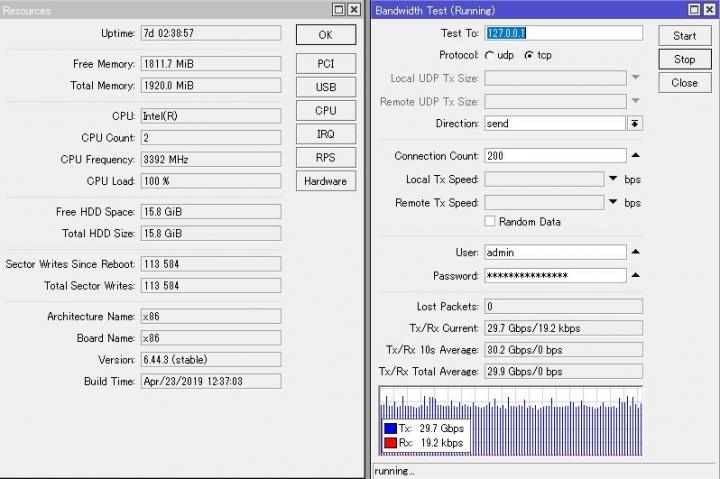Click the Test To address field

click(x=563, y=33)
